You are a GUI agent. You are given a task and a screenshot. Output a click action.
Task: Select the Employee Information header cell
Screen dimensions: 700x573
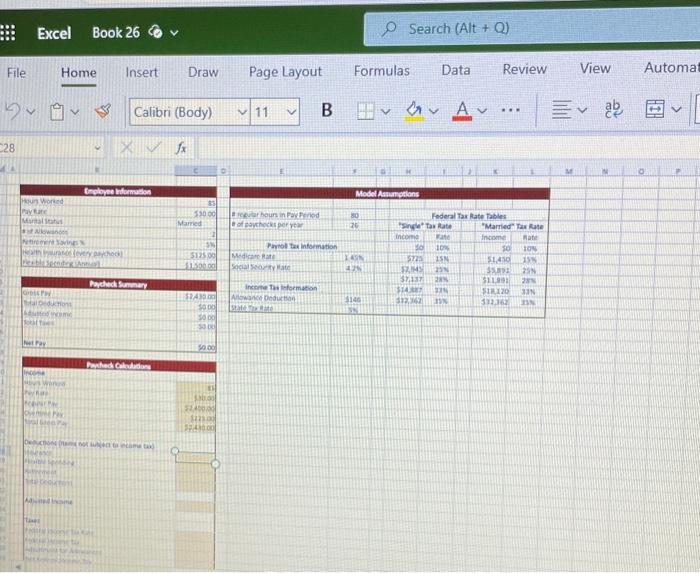tap(118, 191)
